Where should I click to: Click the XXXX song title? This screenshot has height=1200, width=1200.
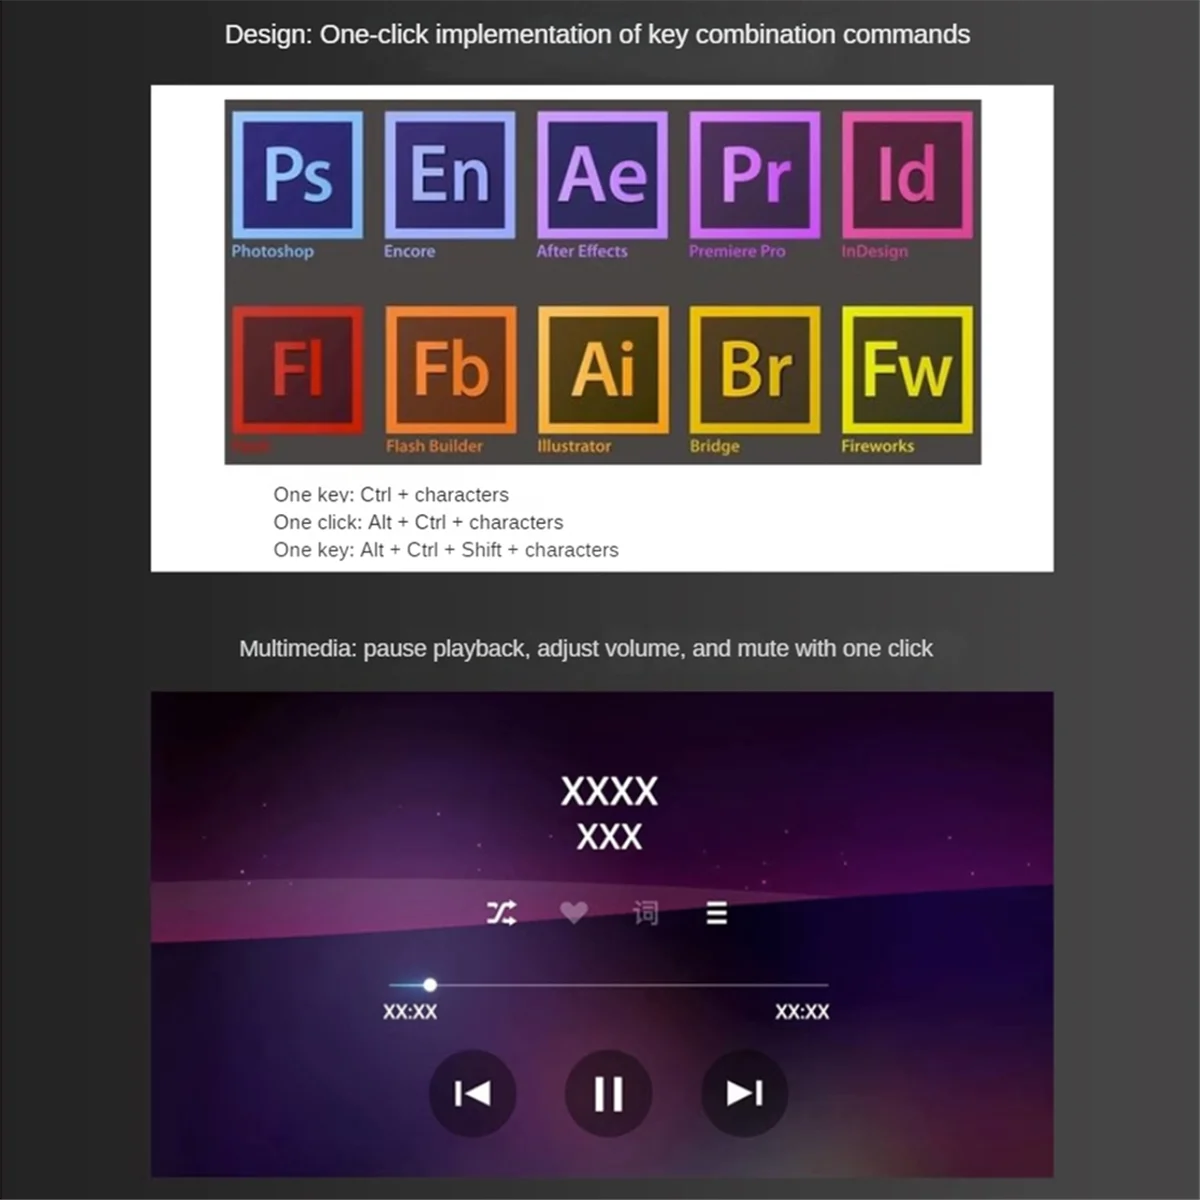coord(609,791)
